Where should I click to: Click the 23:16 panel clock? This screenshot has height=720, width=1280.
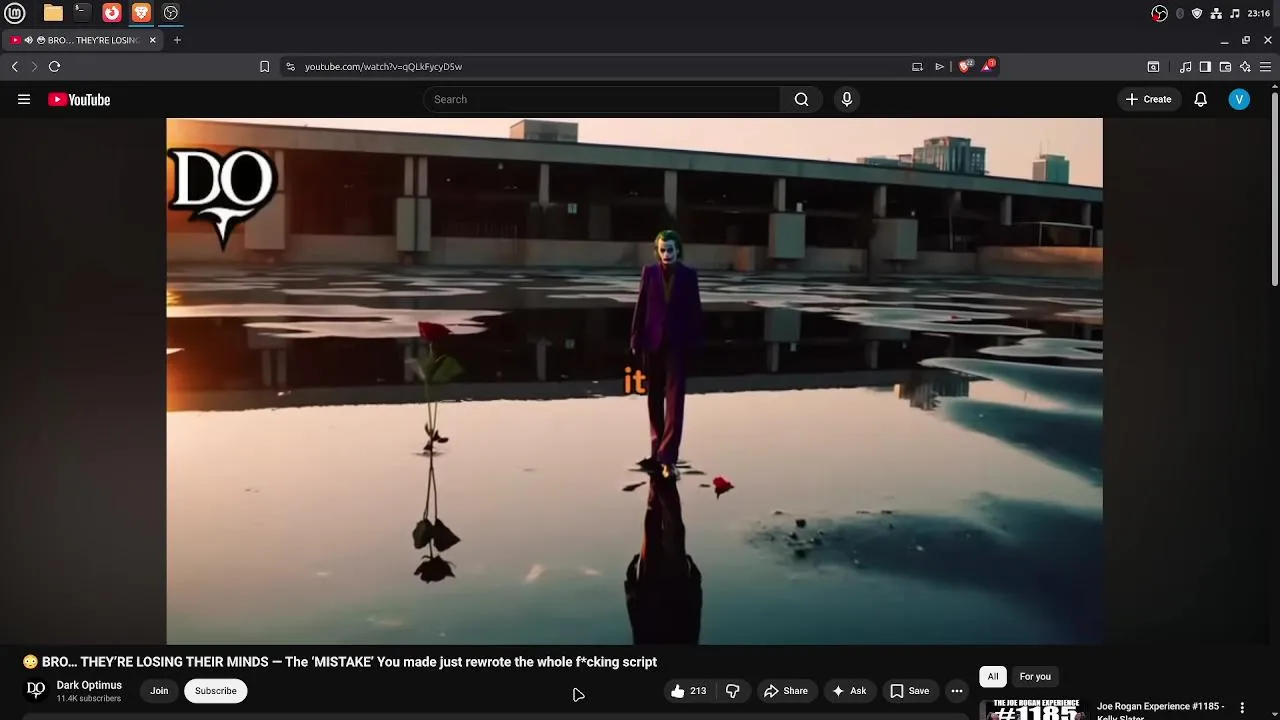click(x=1259, y=13)
